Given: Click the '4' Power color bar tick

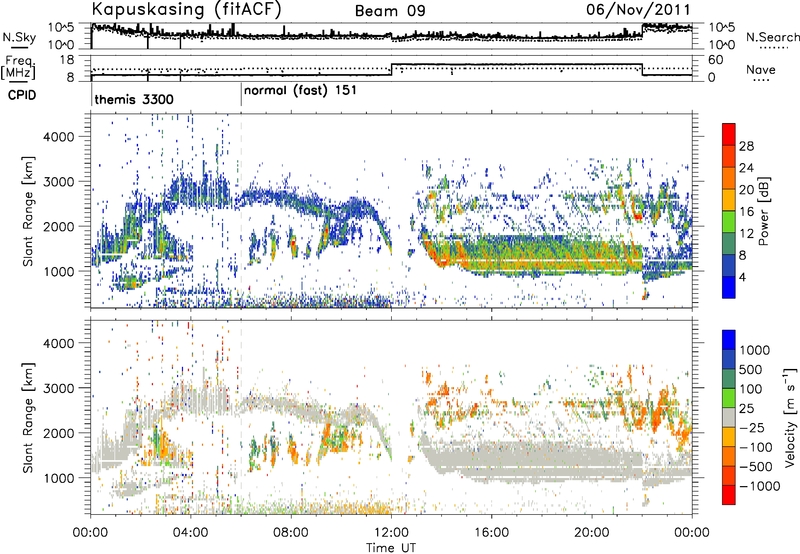Looking at the screenshot, I should click(742, 278).
